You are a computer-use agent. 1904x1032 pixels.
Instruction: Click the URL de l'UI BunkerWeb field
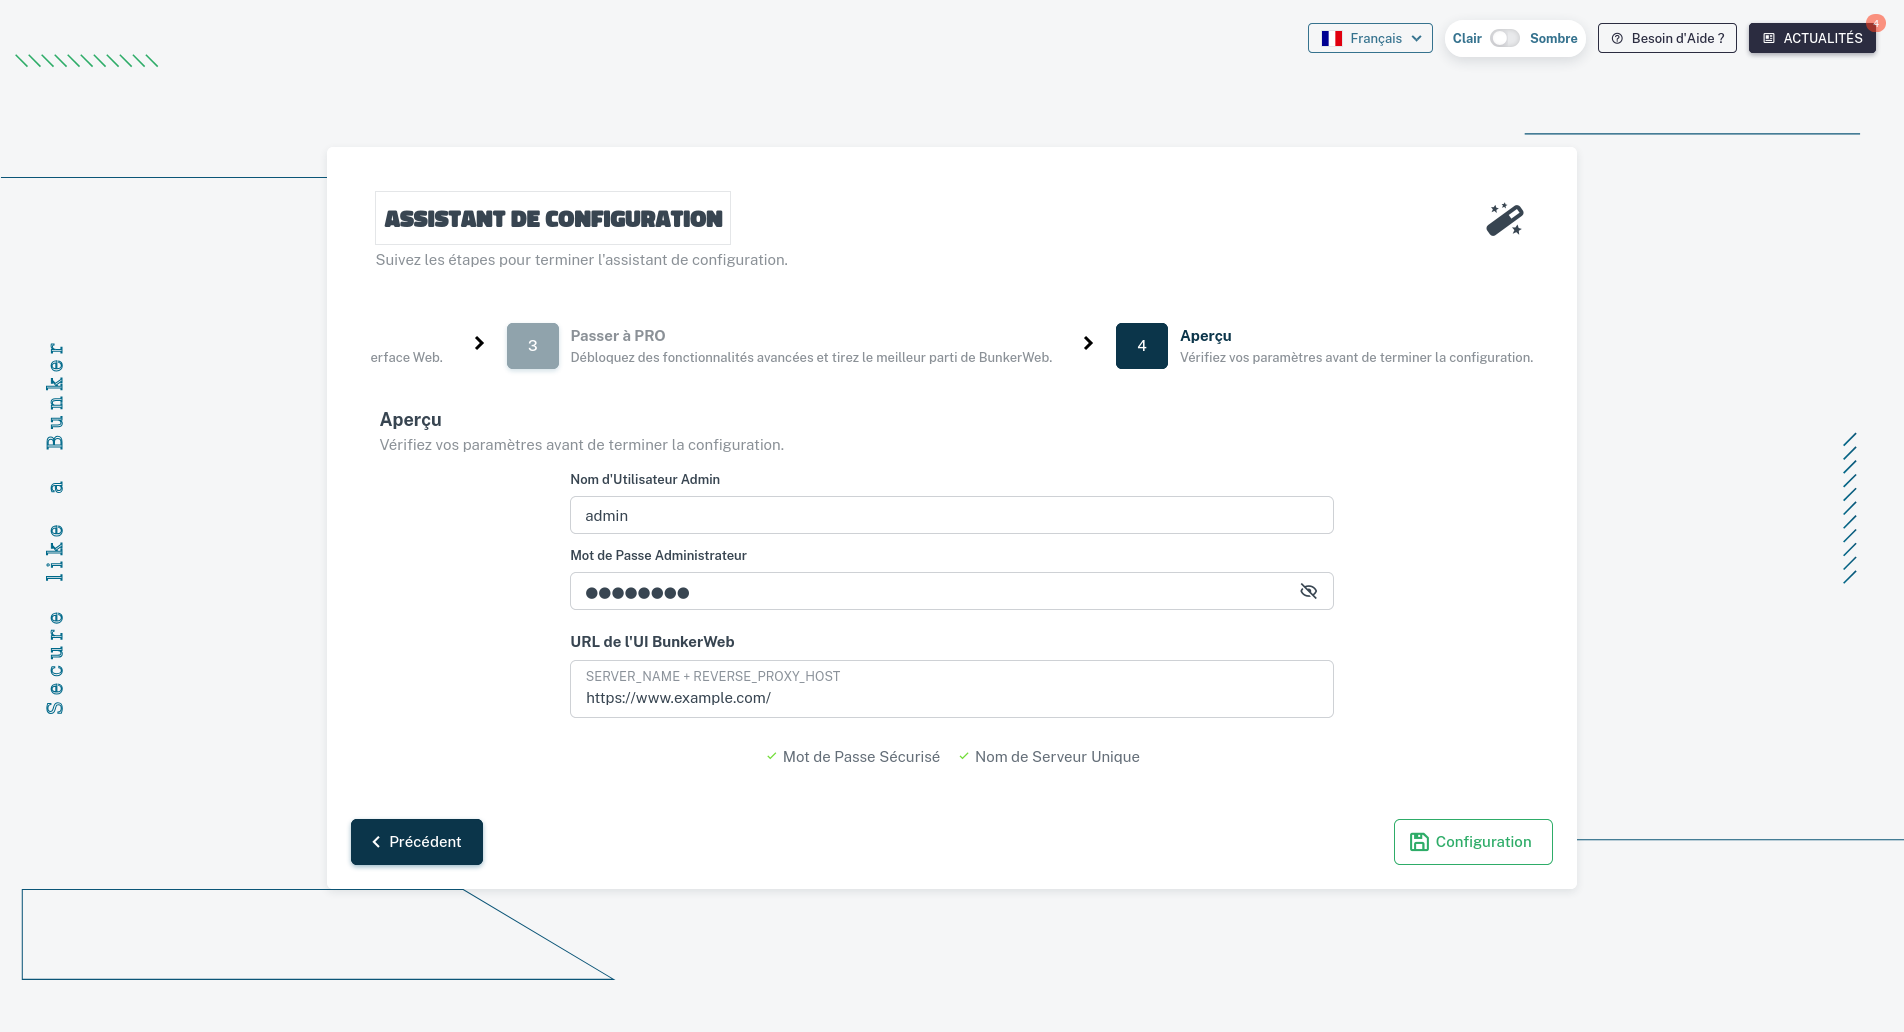click(951, 689)
